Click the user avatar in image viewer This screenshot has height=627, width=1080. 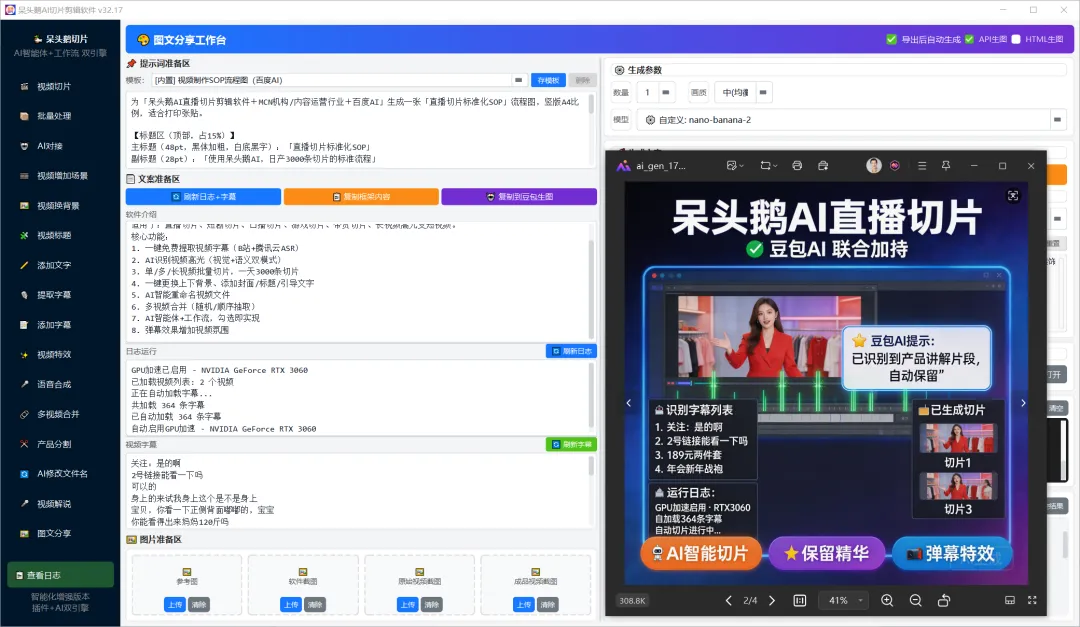pos(873,166)
